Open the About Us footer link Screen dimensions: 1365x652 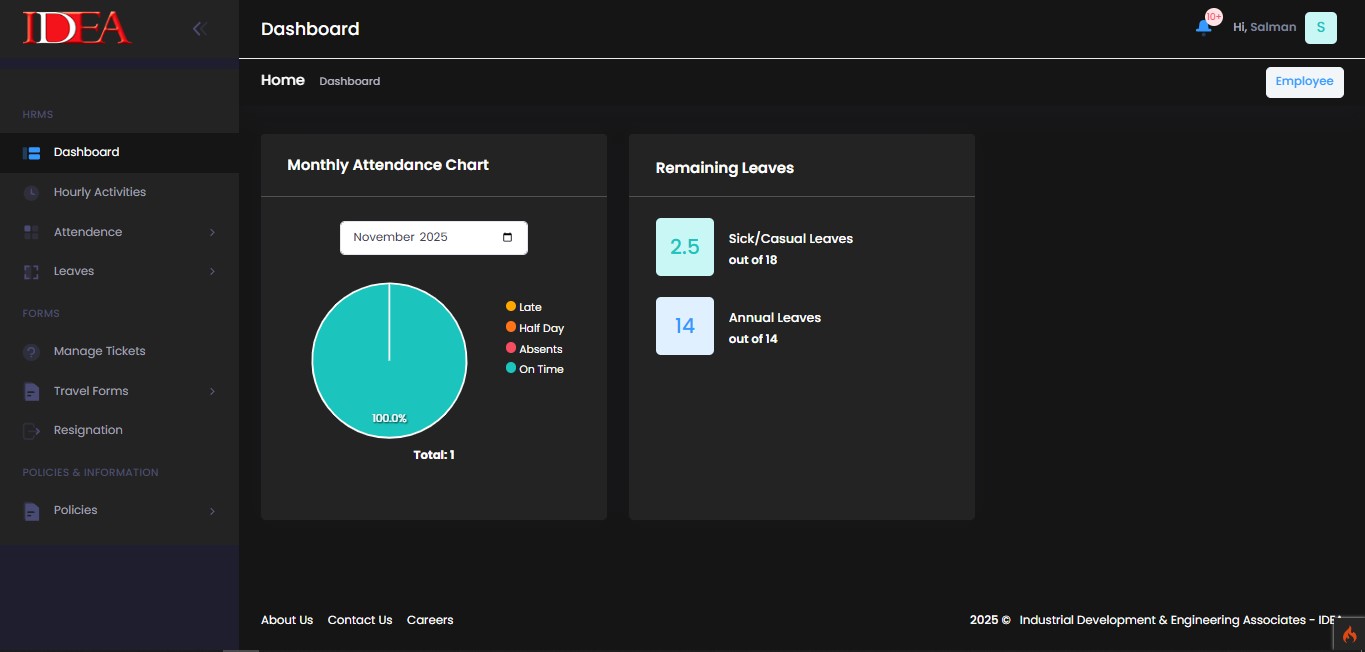[x=287, y=620]
